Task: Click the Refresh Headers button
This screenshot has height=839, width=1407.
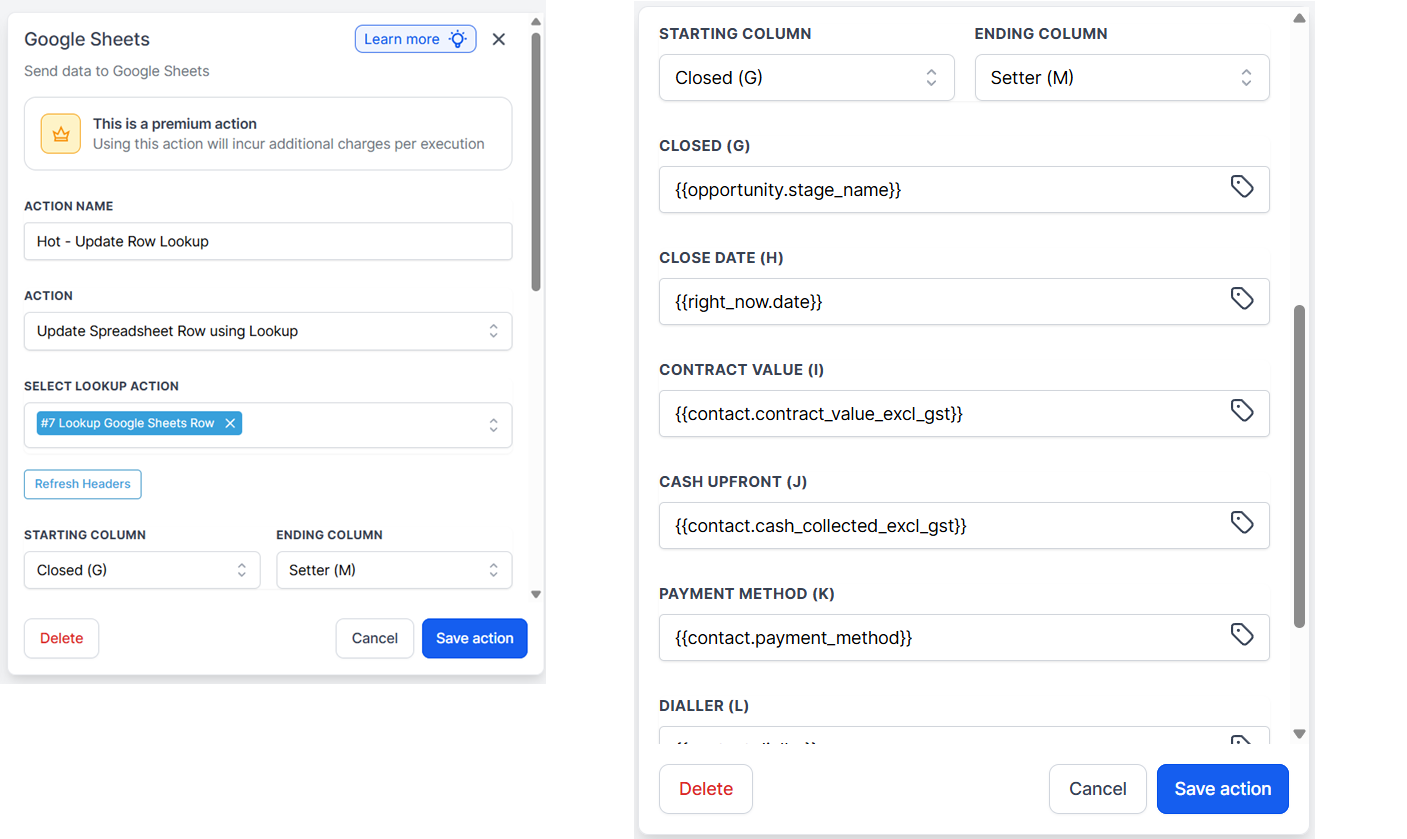Action: [82, 484]
